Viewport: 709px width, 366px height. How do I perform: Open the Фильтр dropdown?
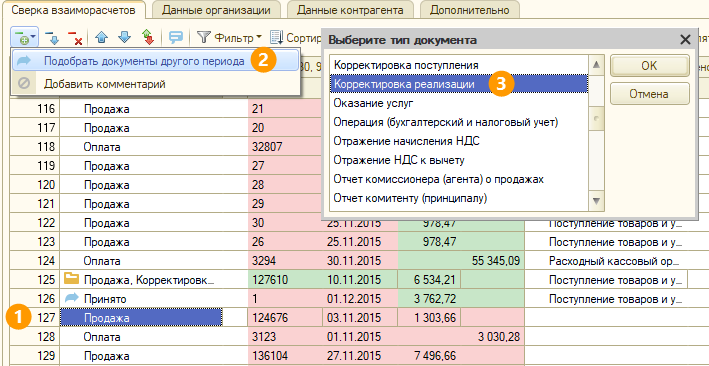point(230,37)
